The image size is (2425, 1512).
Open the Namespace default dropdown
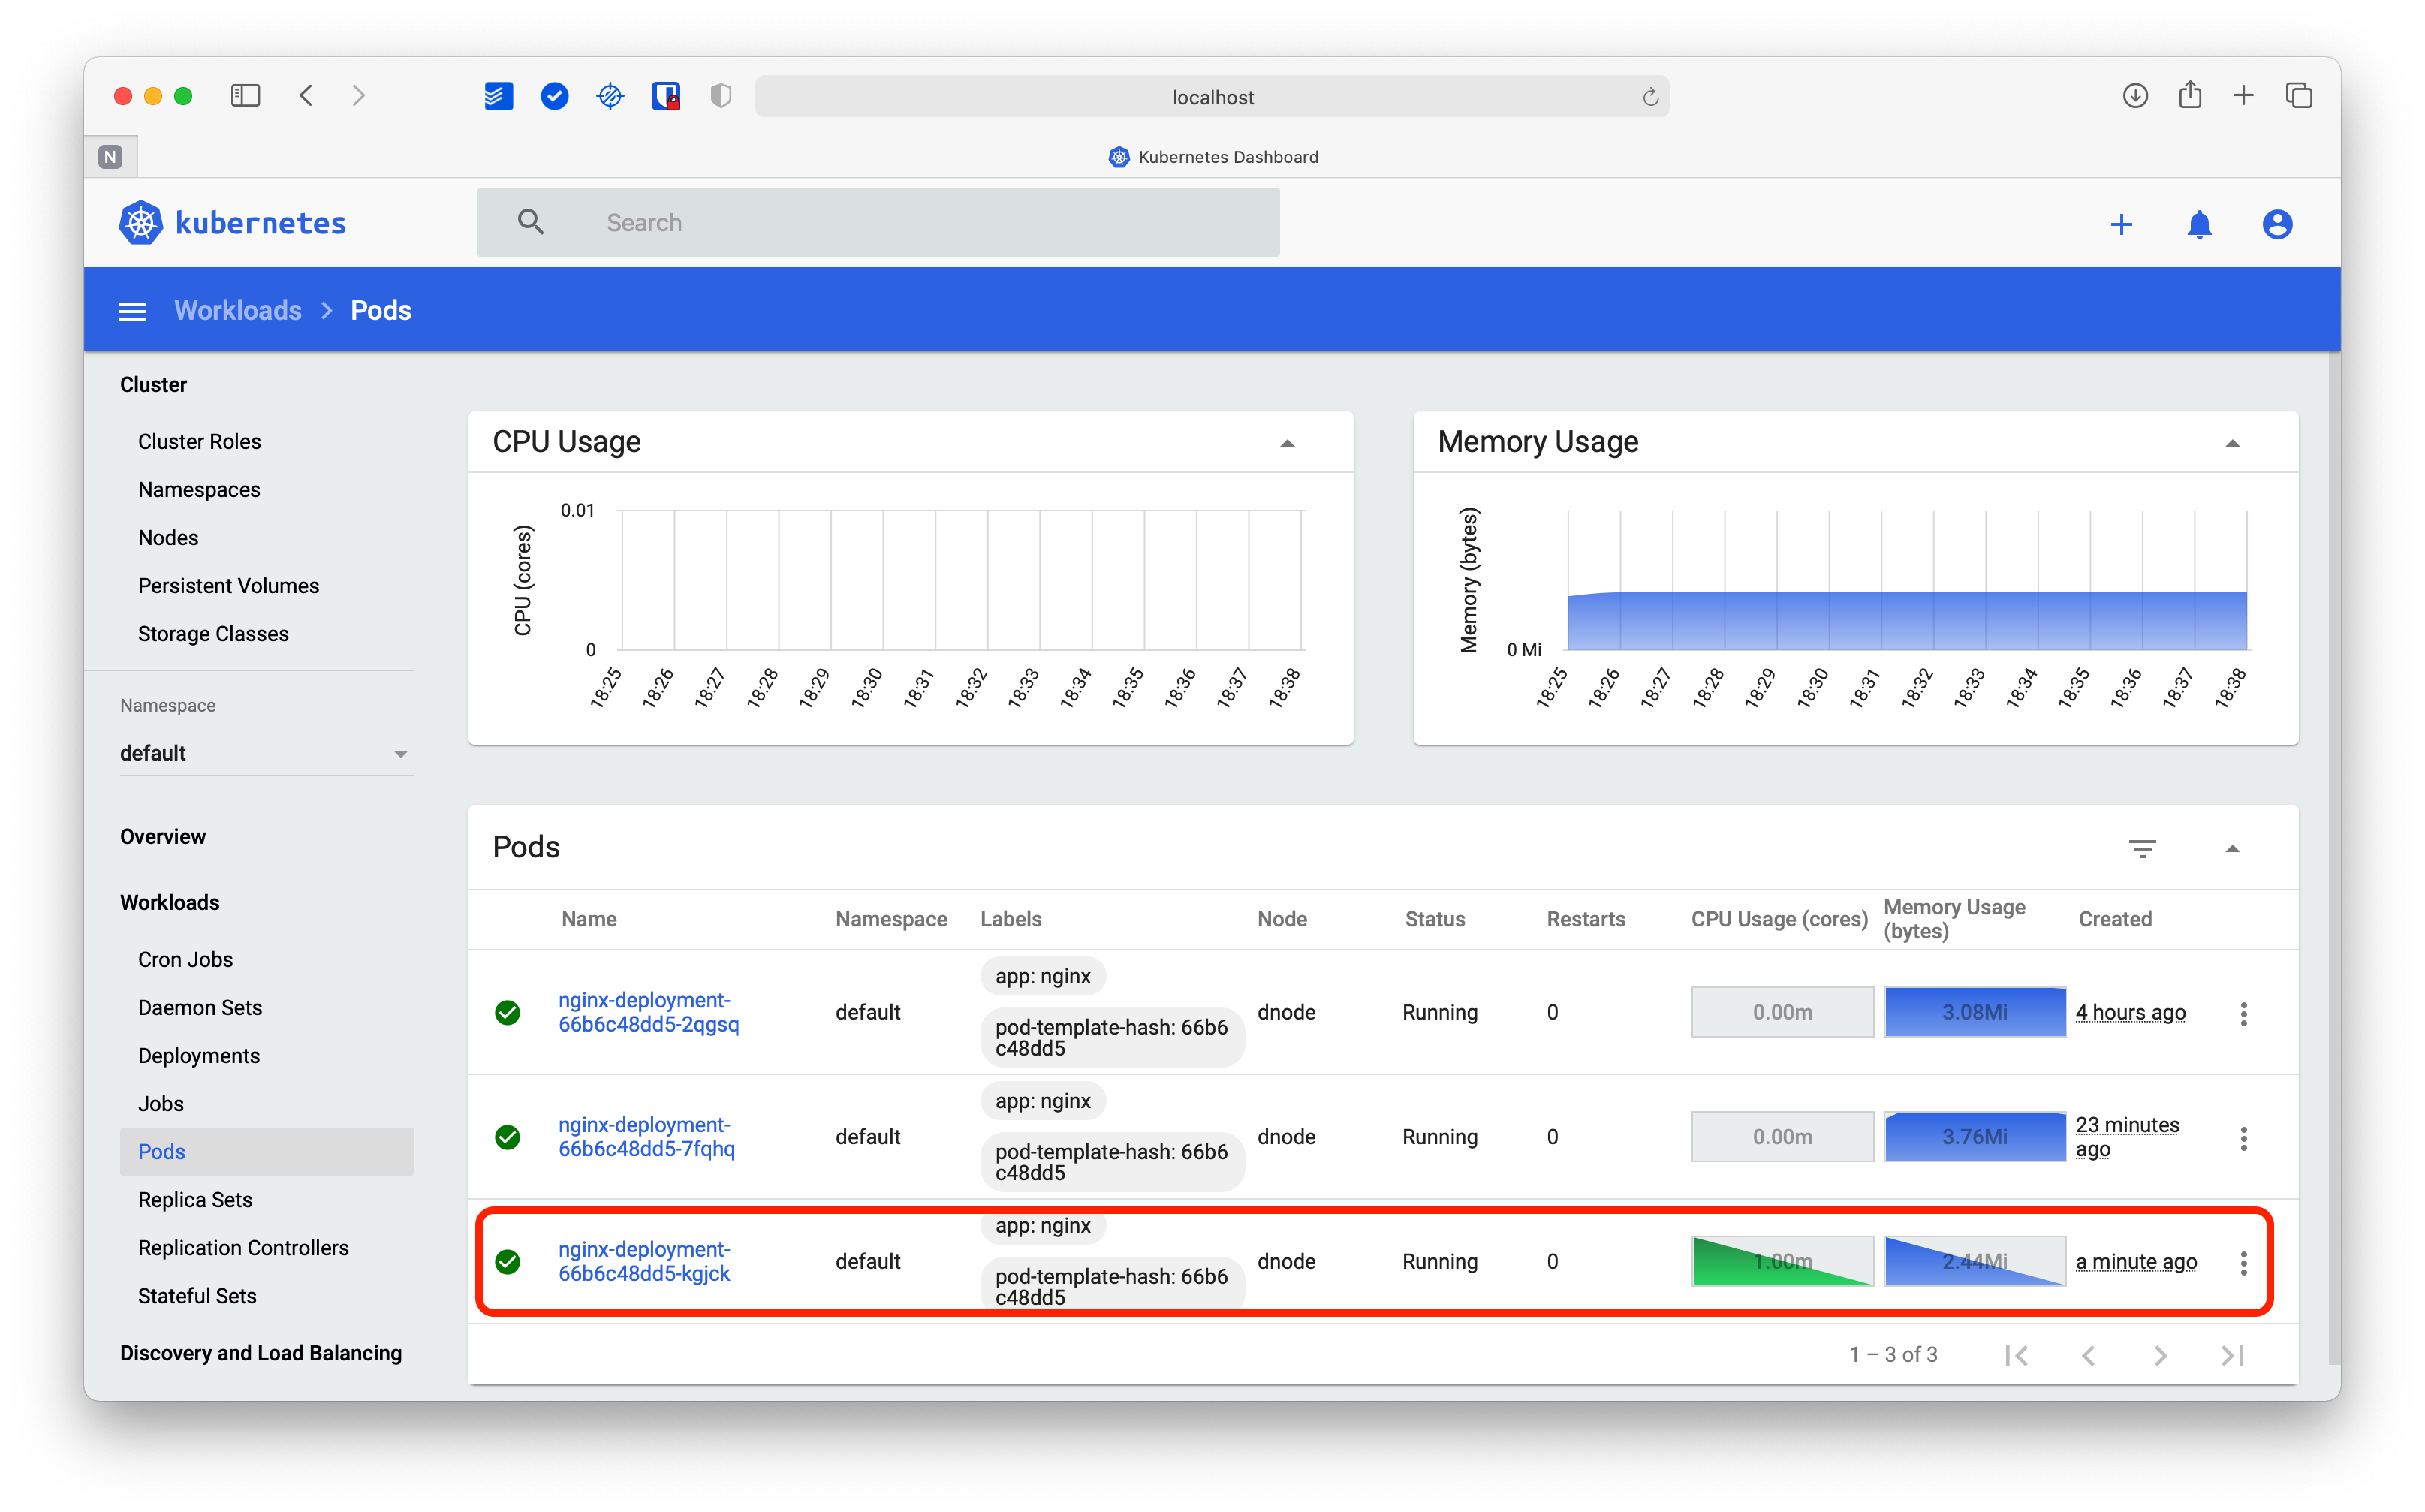pos(266,753)
